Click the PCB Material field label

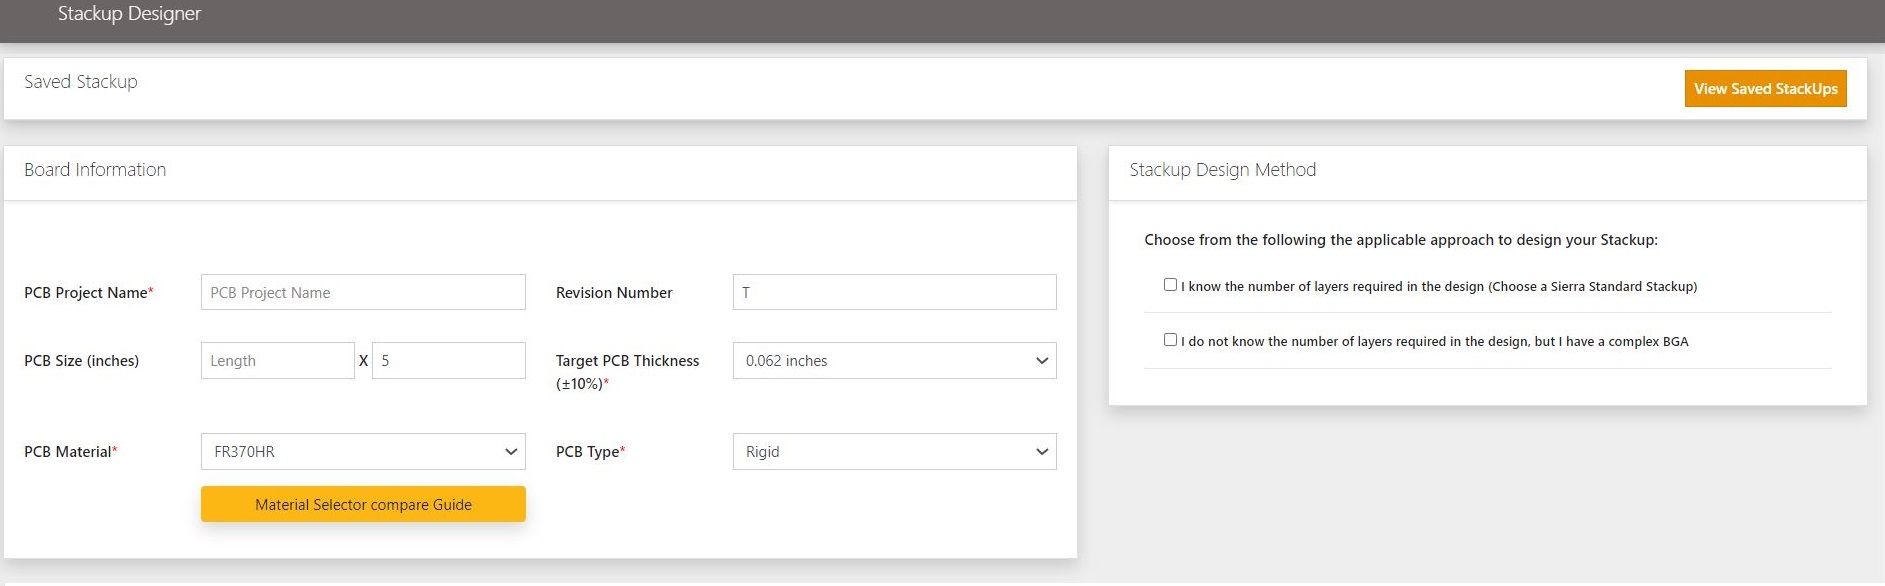click(x=68, y=452)
